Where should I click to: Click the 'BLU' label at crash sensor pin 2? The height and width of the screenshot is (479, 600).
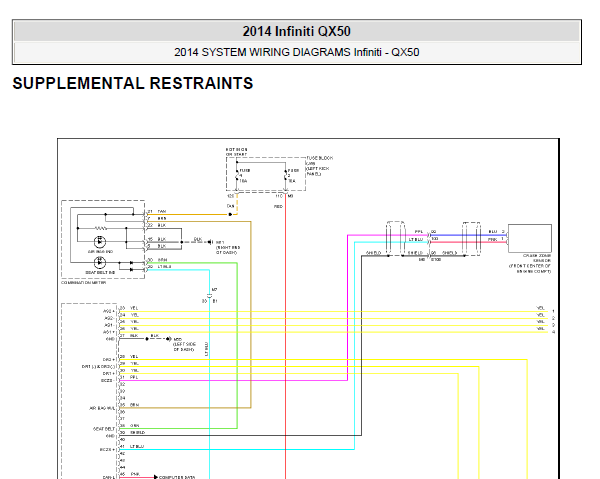click(493, 231)
